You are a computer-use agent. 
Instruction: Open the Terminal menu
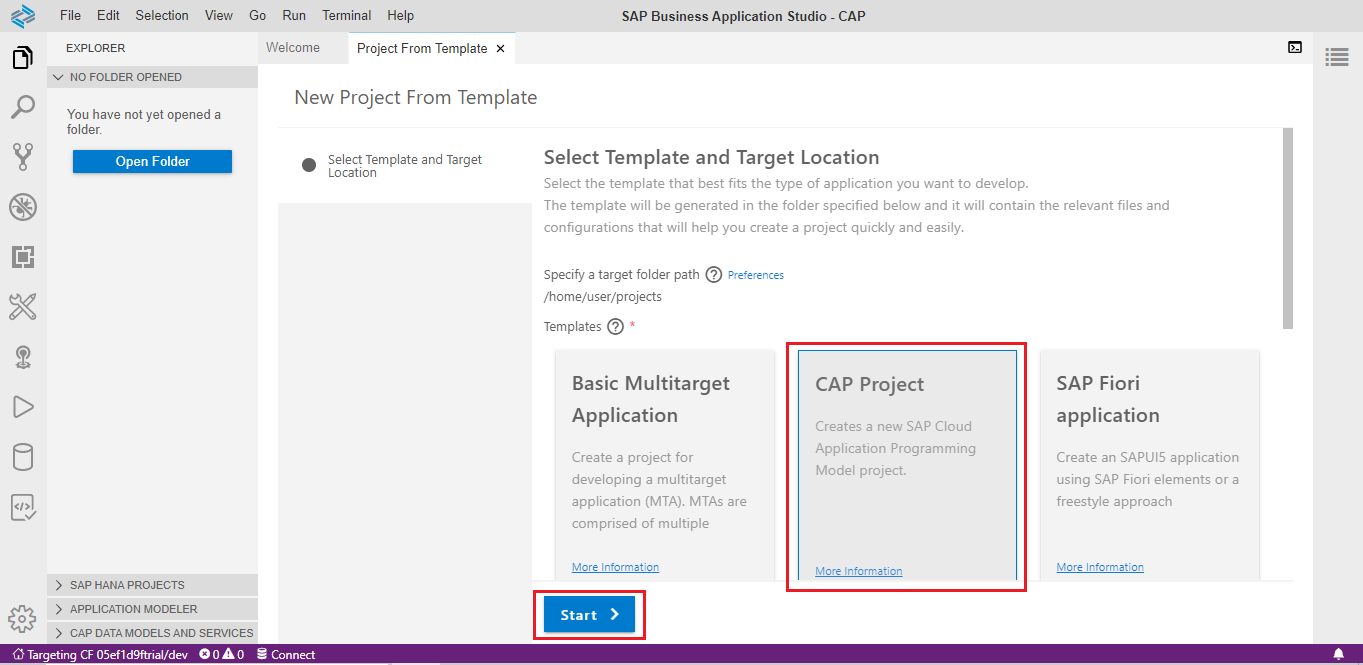[x=346, y=15]
